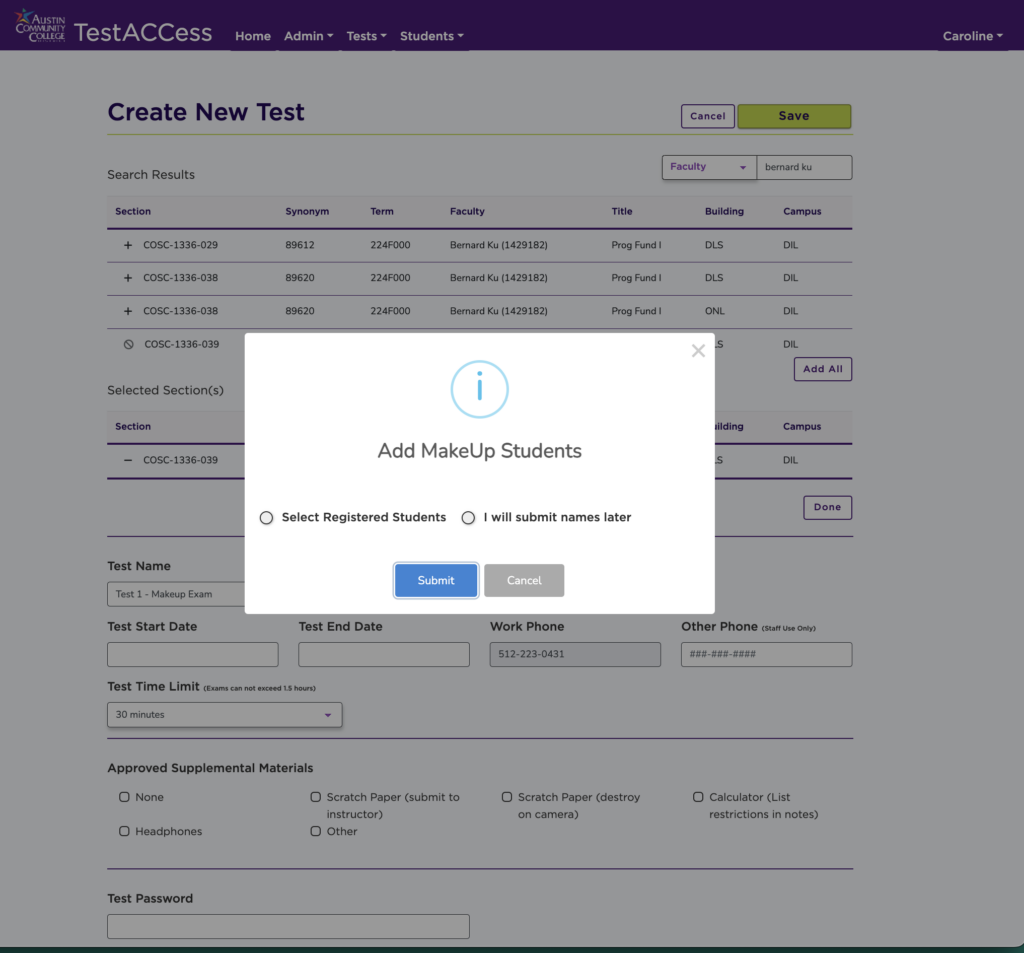1024x953 pixels.
Task: Close the Add MakeUp Students dialog with X
Action: pyautogui.click(x=698, y=351)
